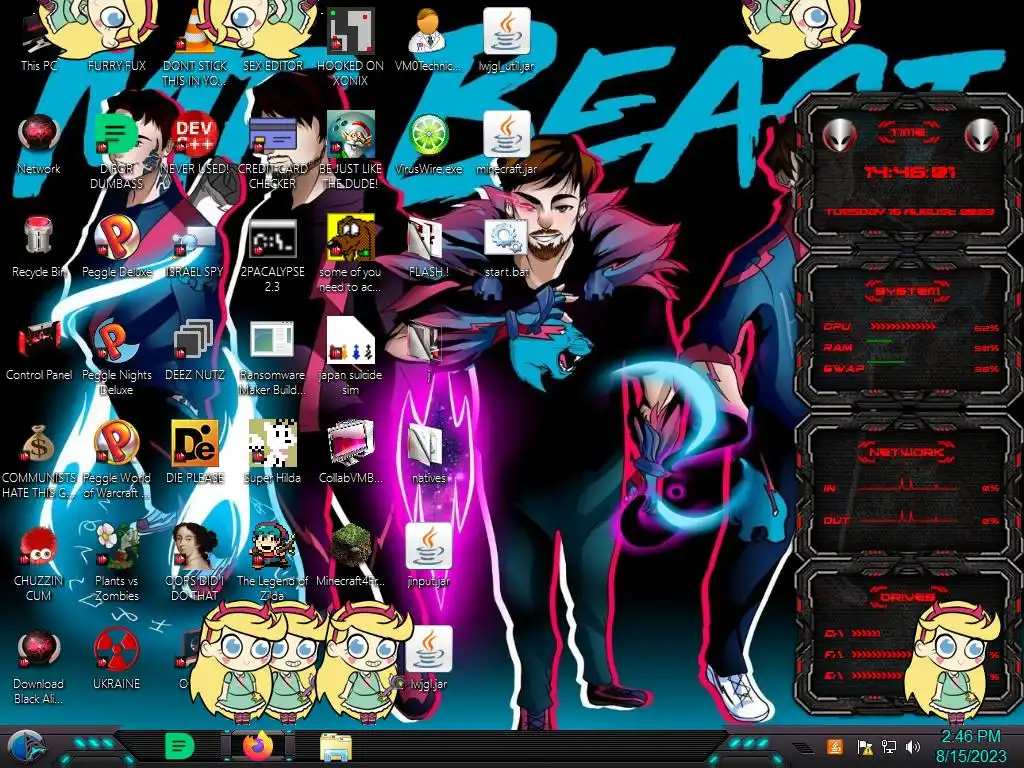Image resolution: width=1024 pixels, height=768 pixels.
Task: Click the orange Java tray icon
Action: click(x=835, y=747)
